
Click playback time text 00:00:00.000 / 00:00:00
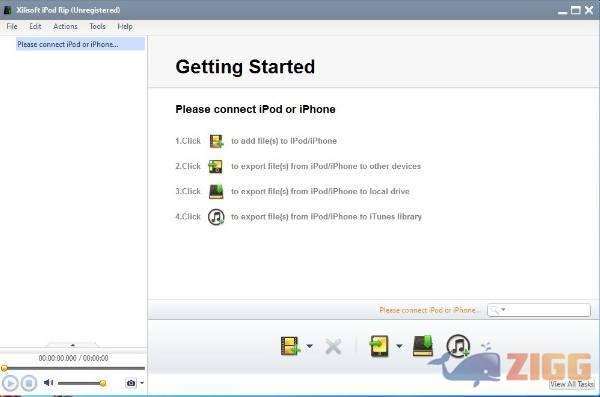[x=73, y=358]
